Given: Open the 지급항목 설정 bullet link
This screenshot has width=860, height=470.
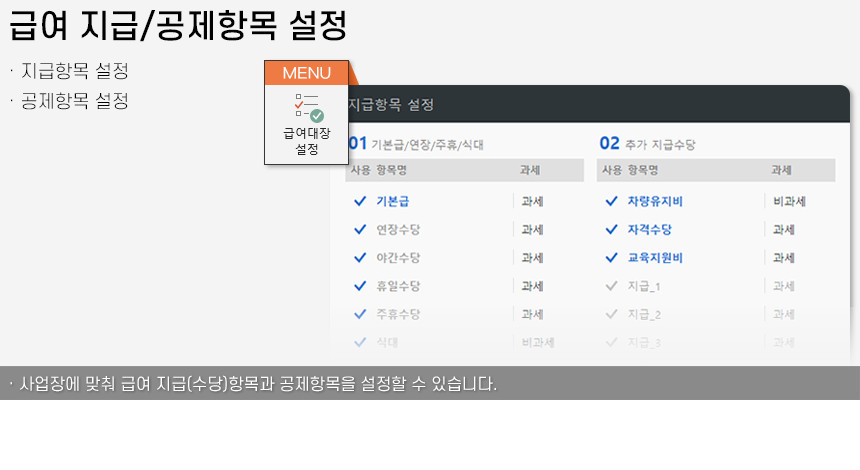Looking at the screenshot, I should tap(74, 72).
